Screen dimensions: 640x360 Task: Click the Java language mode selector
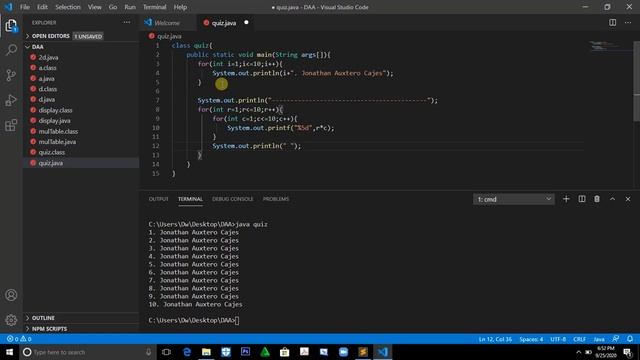(599, 339)
